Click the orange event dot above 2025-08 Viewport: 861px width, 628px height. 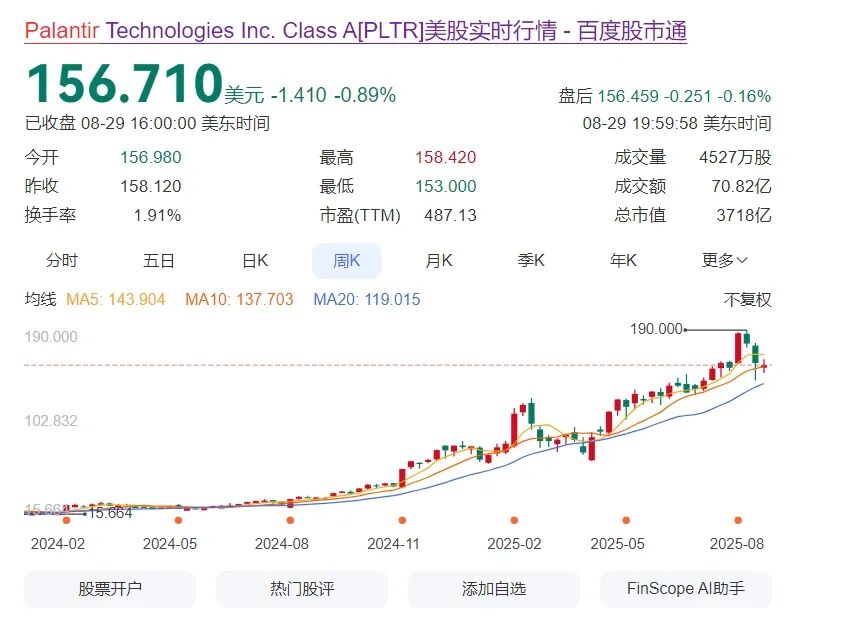coord(738,520)
